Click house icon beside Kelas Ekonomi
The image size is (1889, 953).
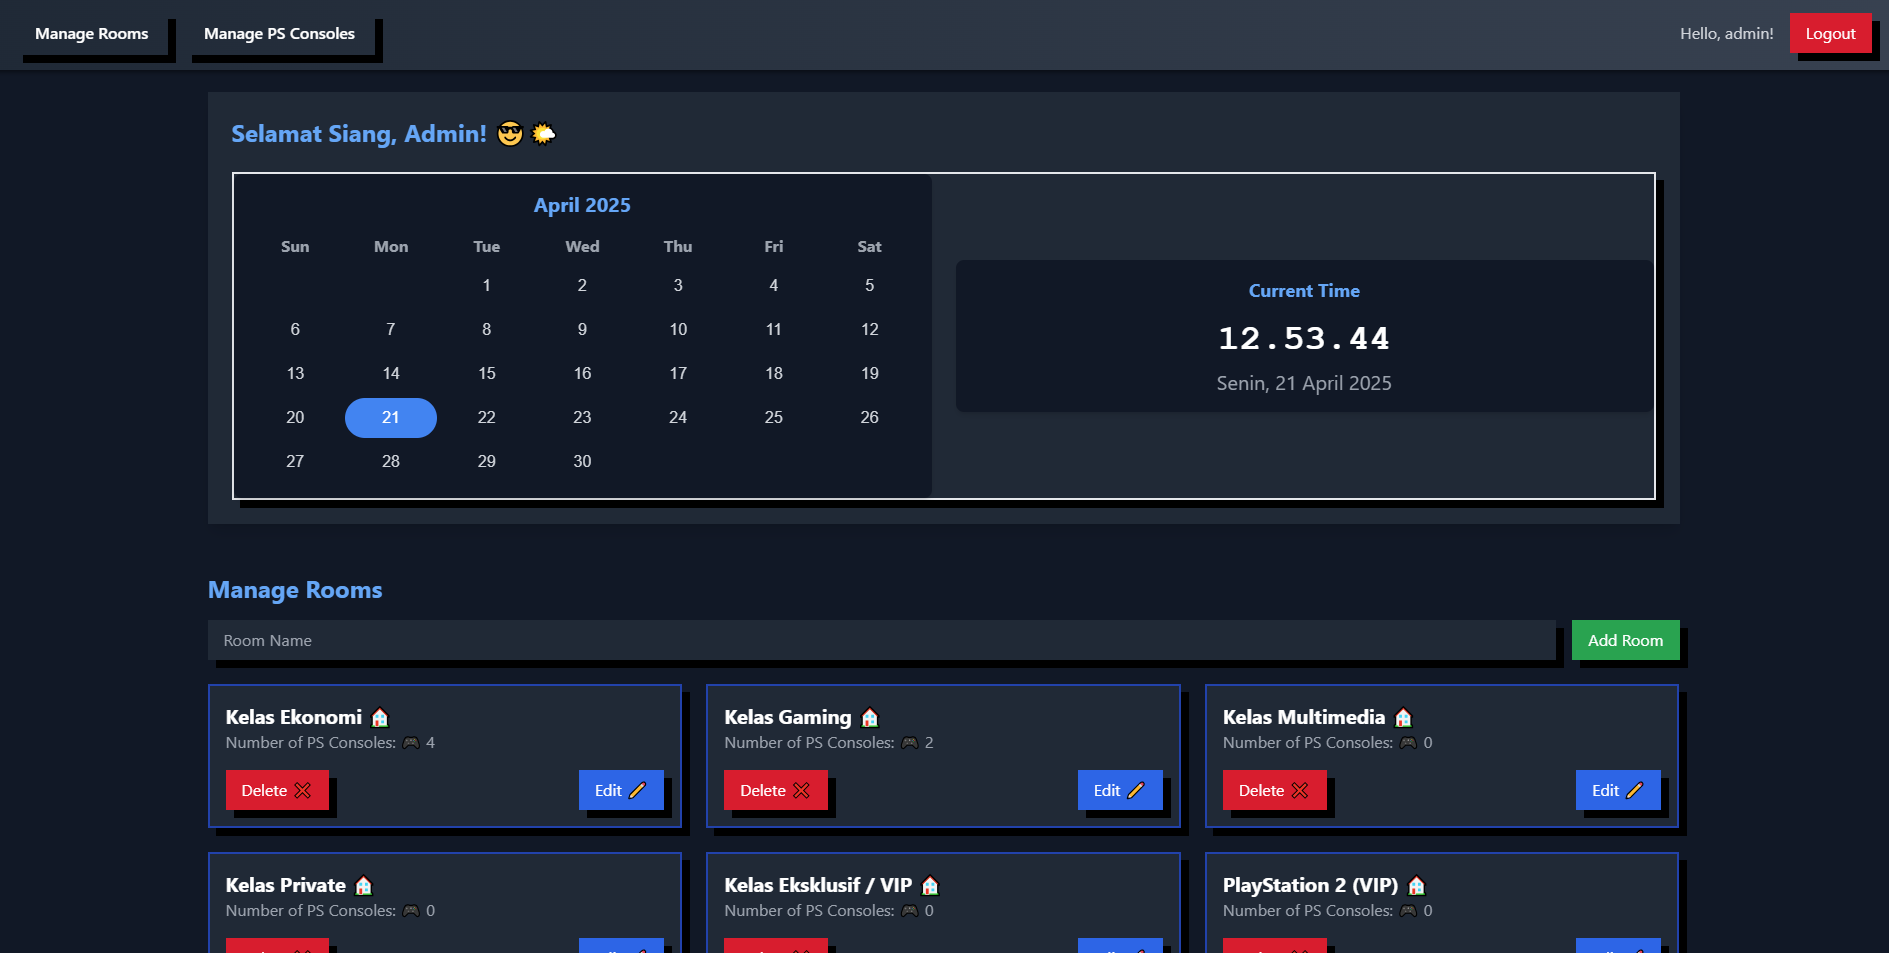(380, 718)
